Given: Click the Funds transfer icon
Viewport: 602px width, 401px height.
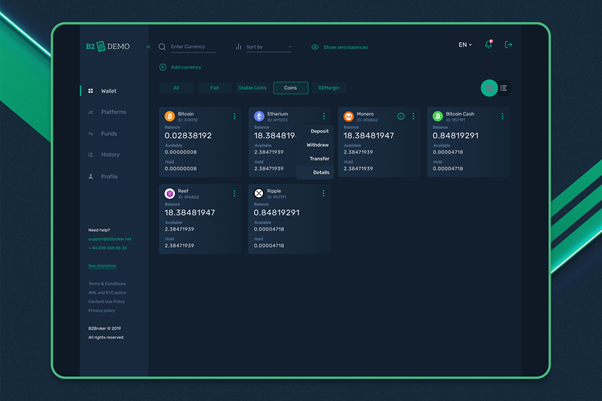Looking at the screenshot, I should 91,134.
